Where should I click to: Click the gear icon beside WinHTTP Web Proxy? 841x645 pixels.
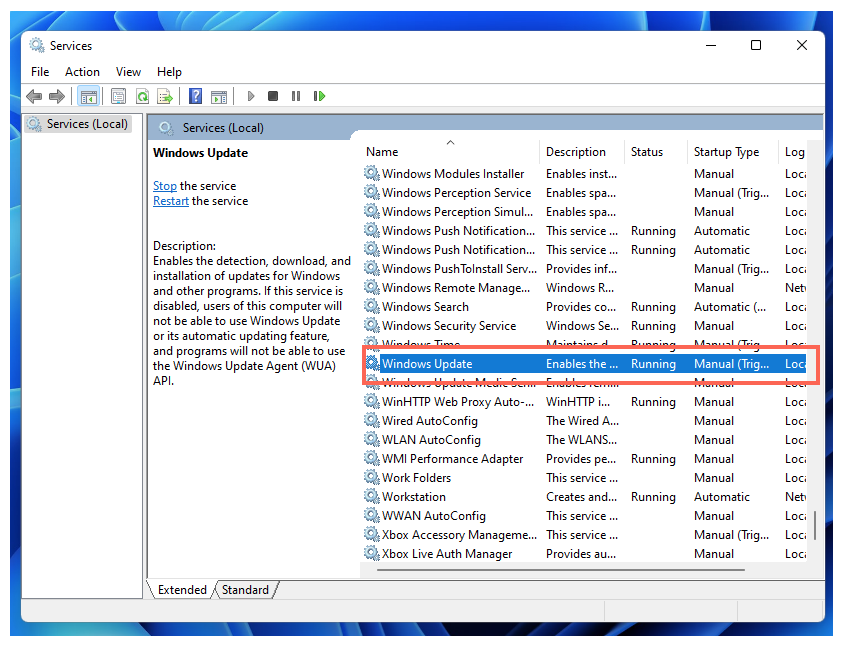tap(371, 402)
